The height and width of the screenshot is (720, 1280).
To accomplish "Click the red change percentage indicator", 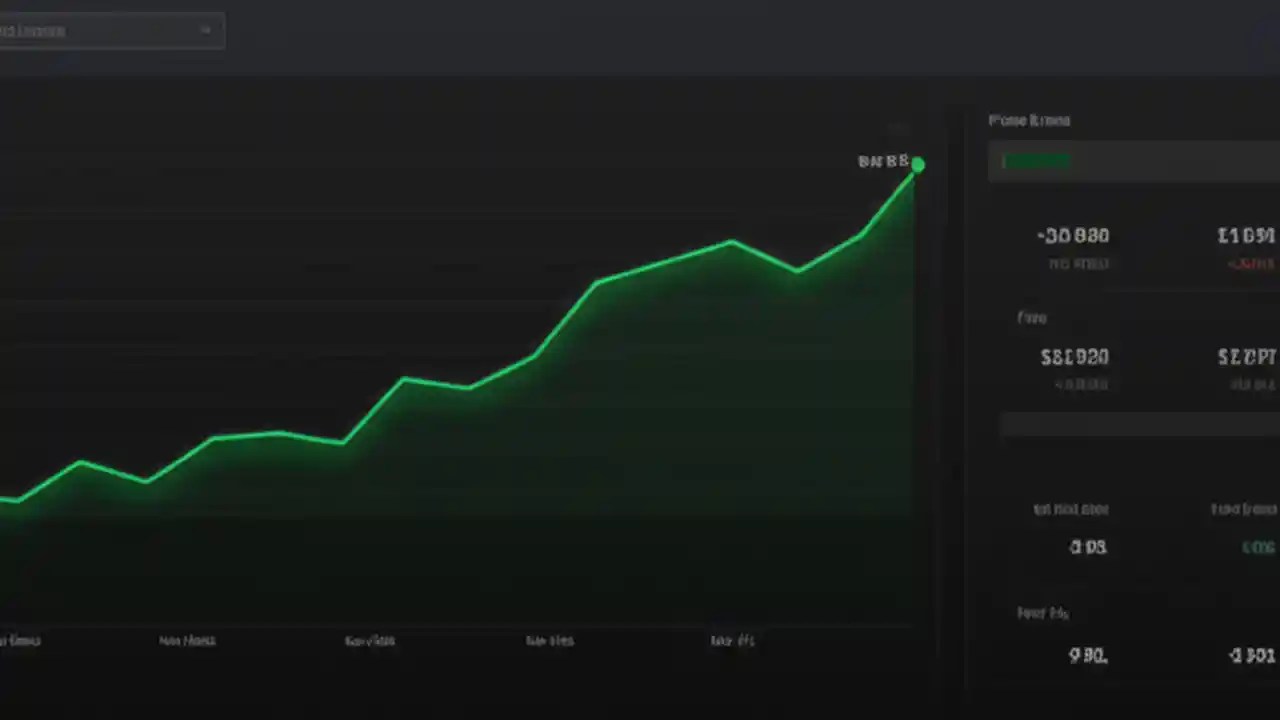I will pyautogui.click(x=1250, y=264).
